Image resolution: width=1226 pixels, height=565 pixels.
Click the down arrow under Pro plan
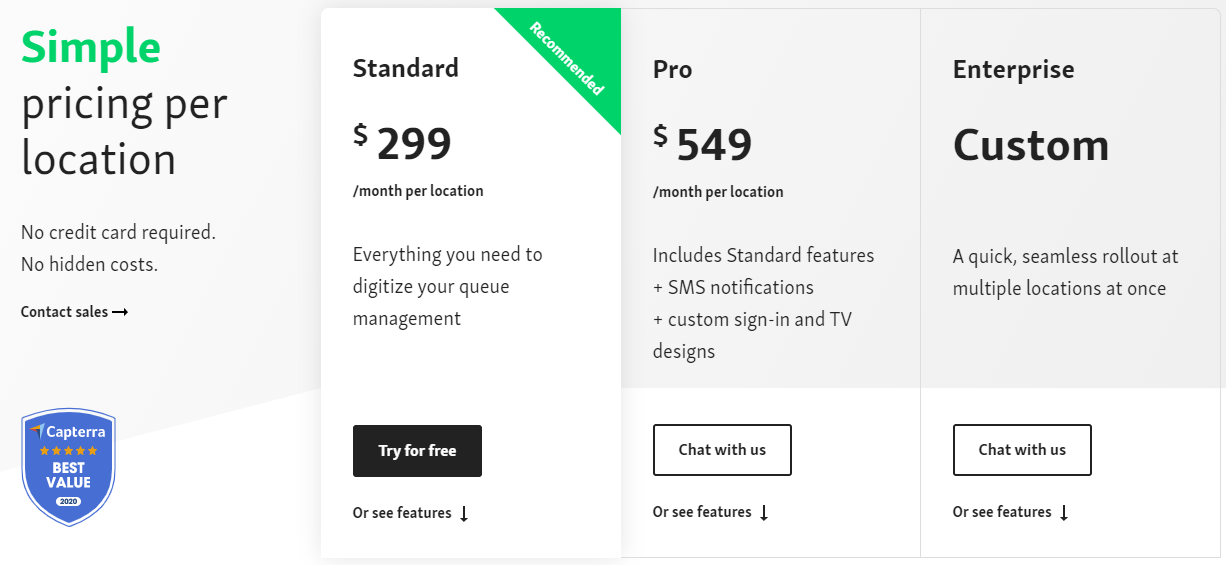764,513
